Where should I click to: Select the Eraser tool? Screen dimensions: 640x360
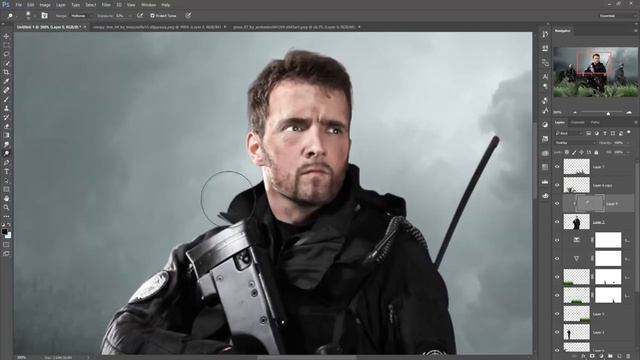6,126
